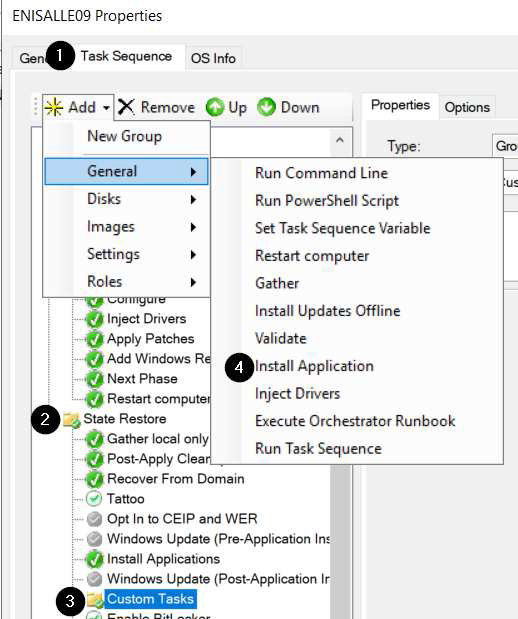This screenshot has width=518, height=619.
Task: Select the Apply Patches step
Action: click(x=150, y=339)
